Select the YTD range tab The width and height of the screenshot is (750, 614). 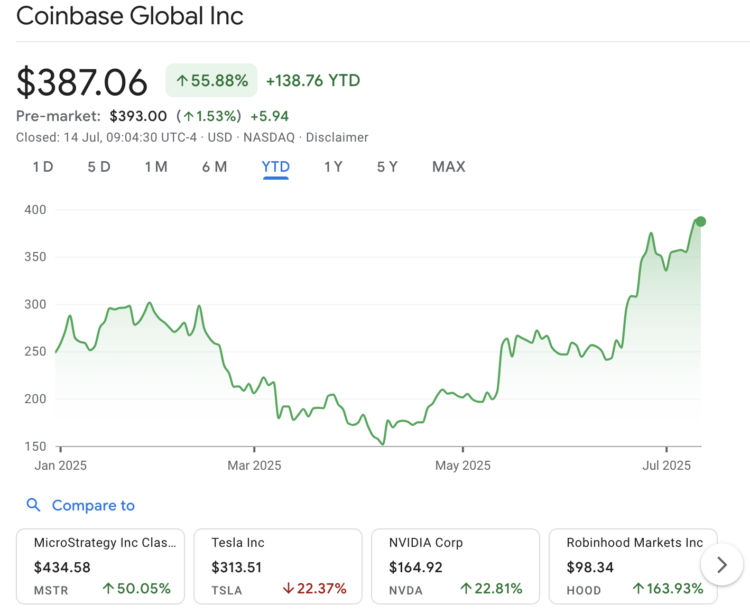[276, 167]
